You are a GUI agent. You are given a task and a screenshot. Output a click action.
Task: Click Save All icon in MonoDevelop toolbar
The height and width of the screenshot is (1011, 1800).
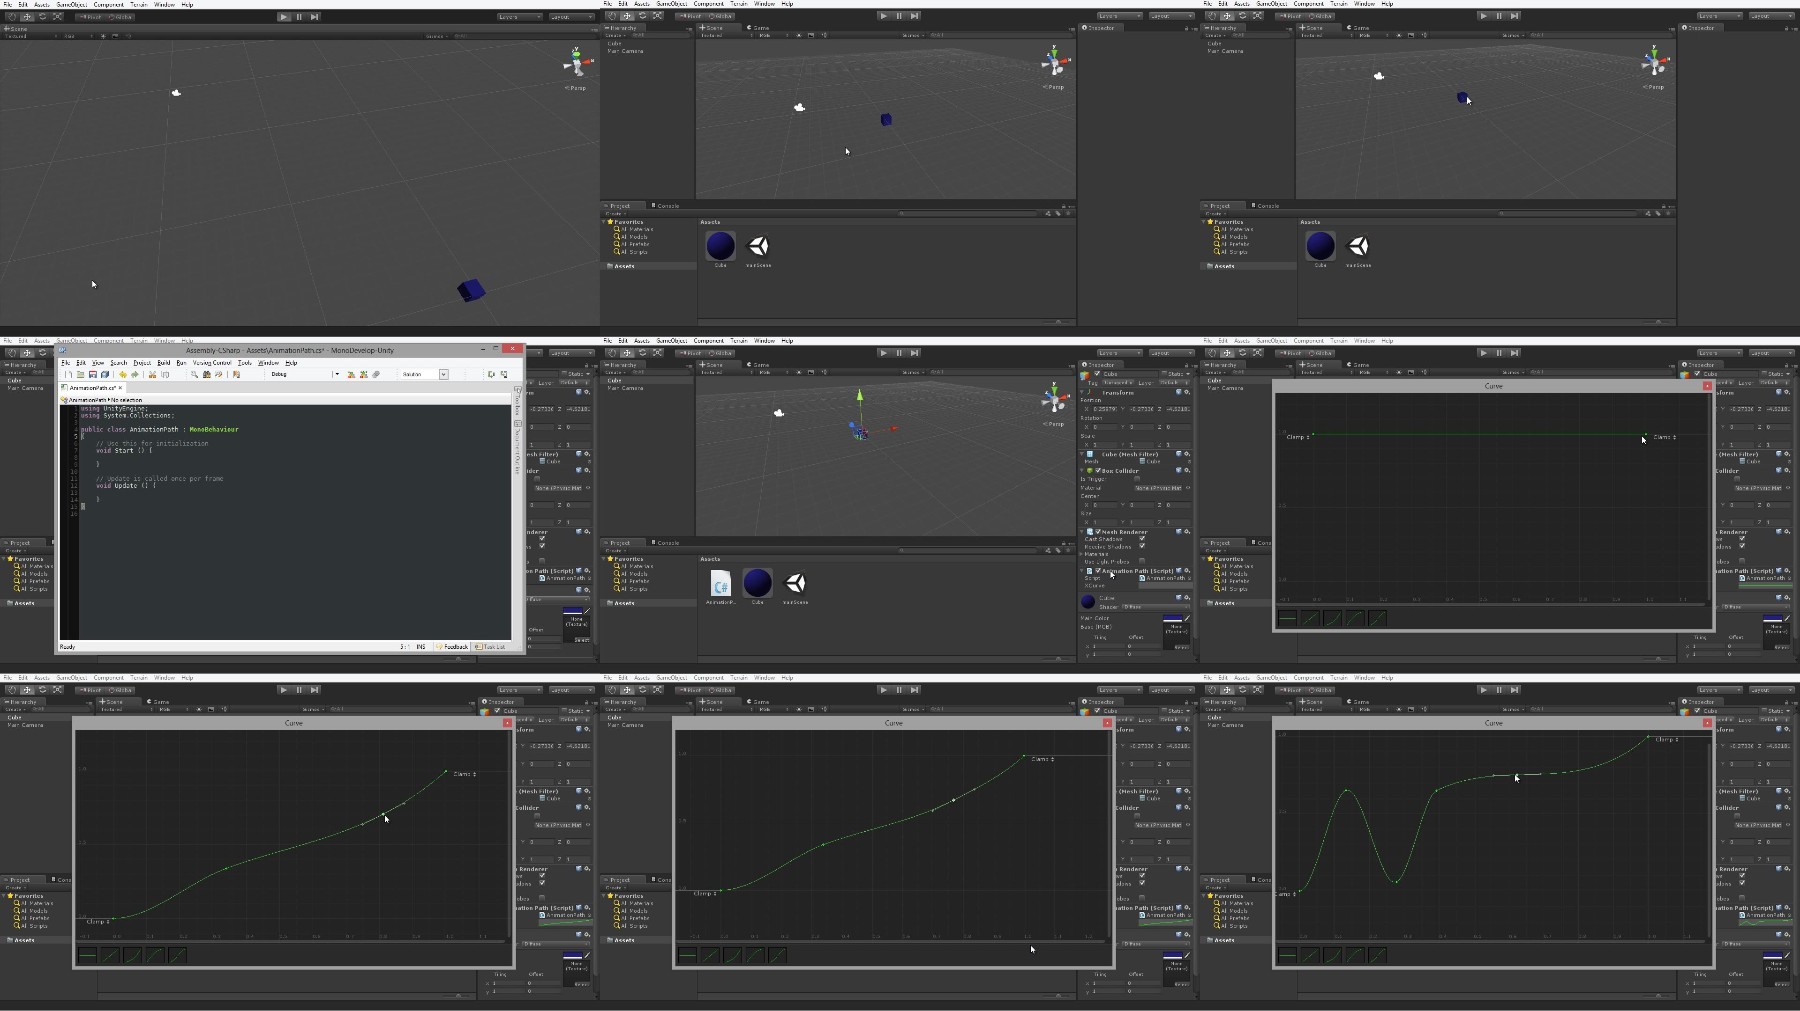tap(105, 374)
